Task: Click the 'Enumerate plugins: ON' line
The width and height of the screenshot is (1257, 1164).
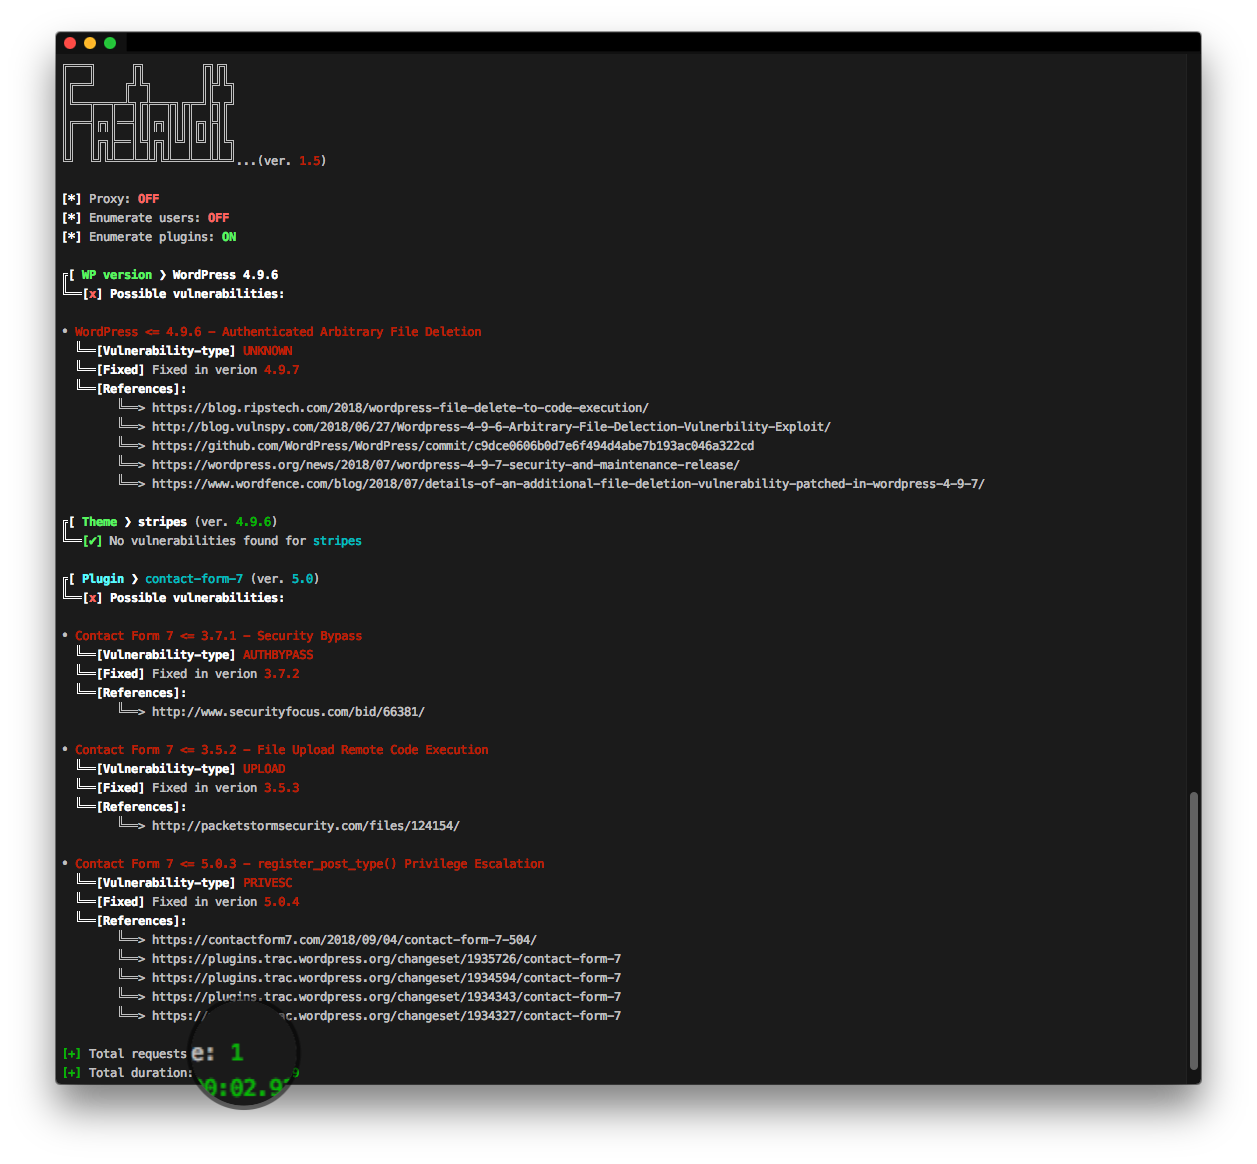Action: (x=149, y=237)
